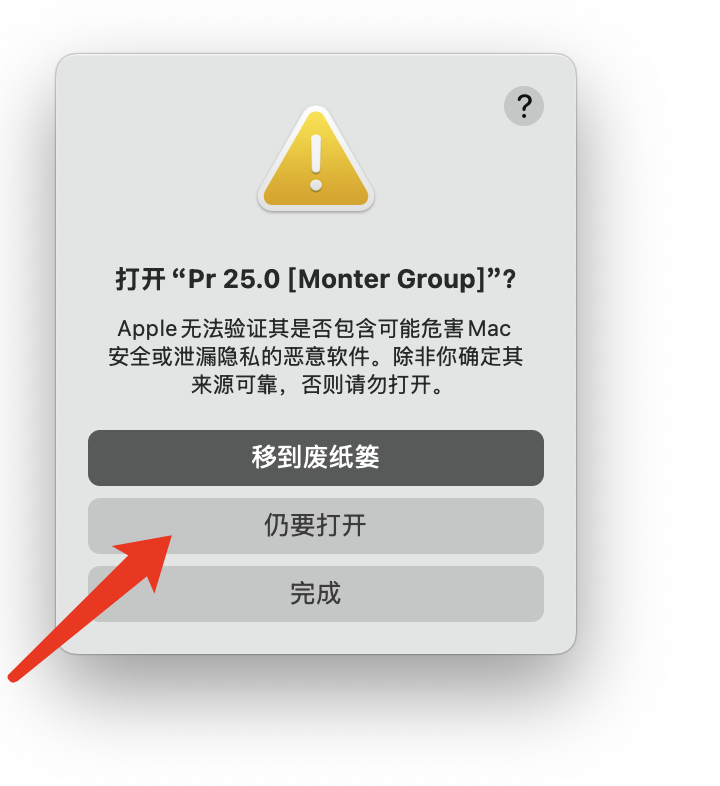Open help via the question mark button

click(523, 106)
